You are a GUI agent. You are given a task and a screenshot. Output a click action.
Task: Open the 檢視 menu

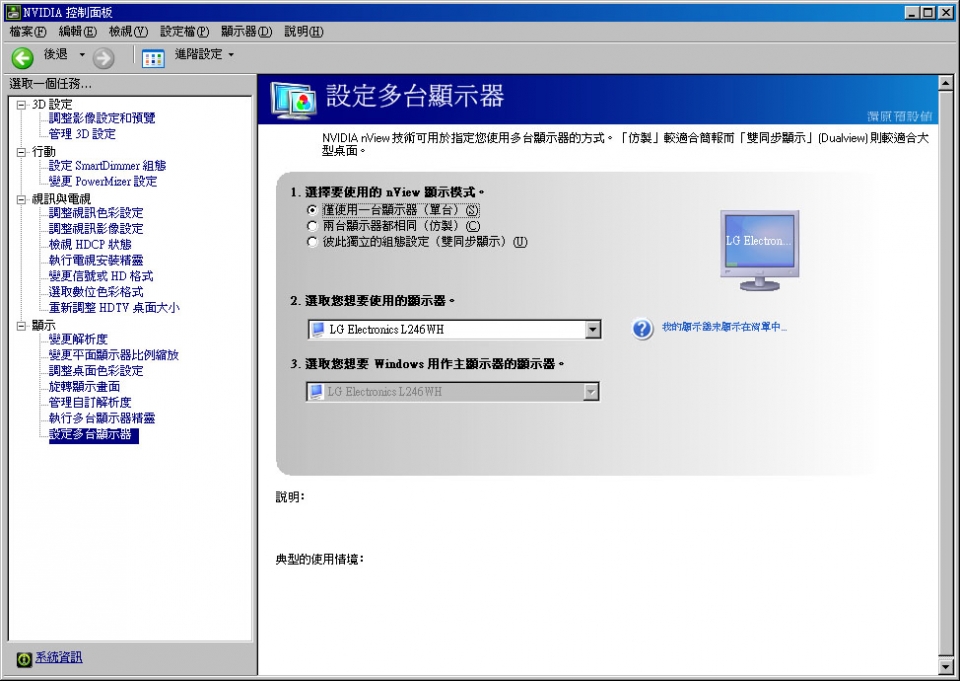[129, 32]
